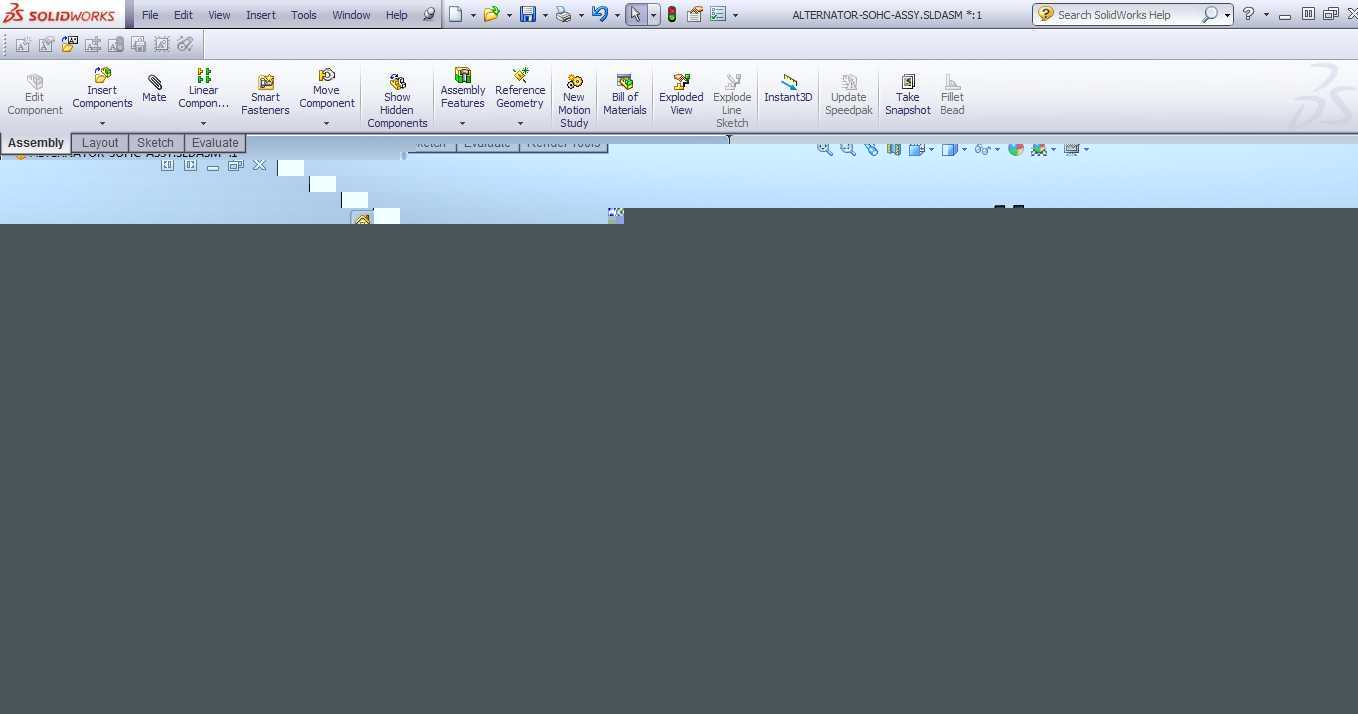This screenshot has height=714, width=1358.
Task: Open the Tools menu
Action: 304,15
